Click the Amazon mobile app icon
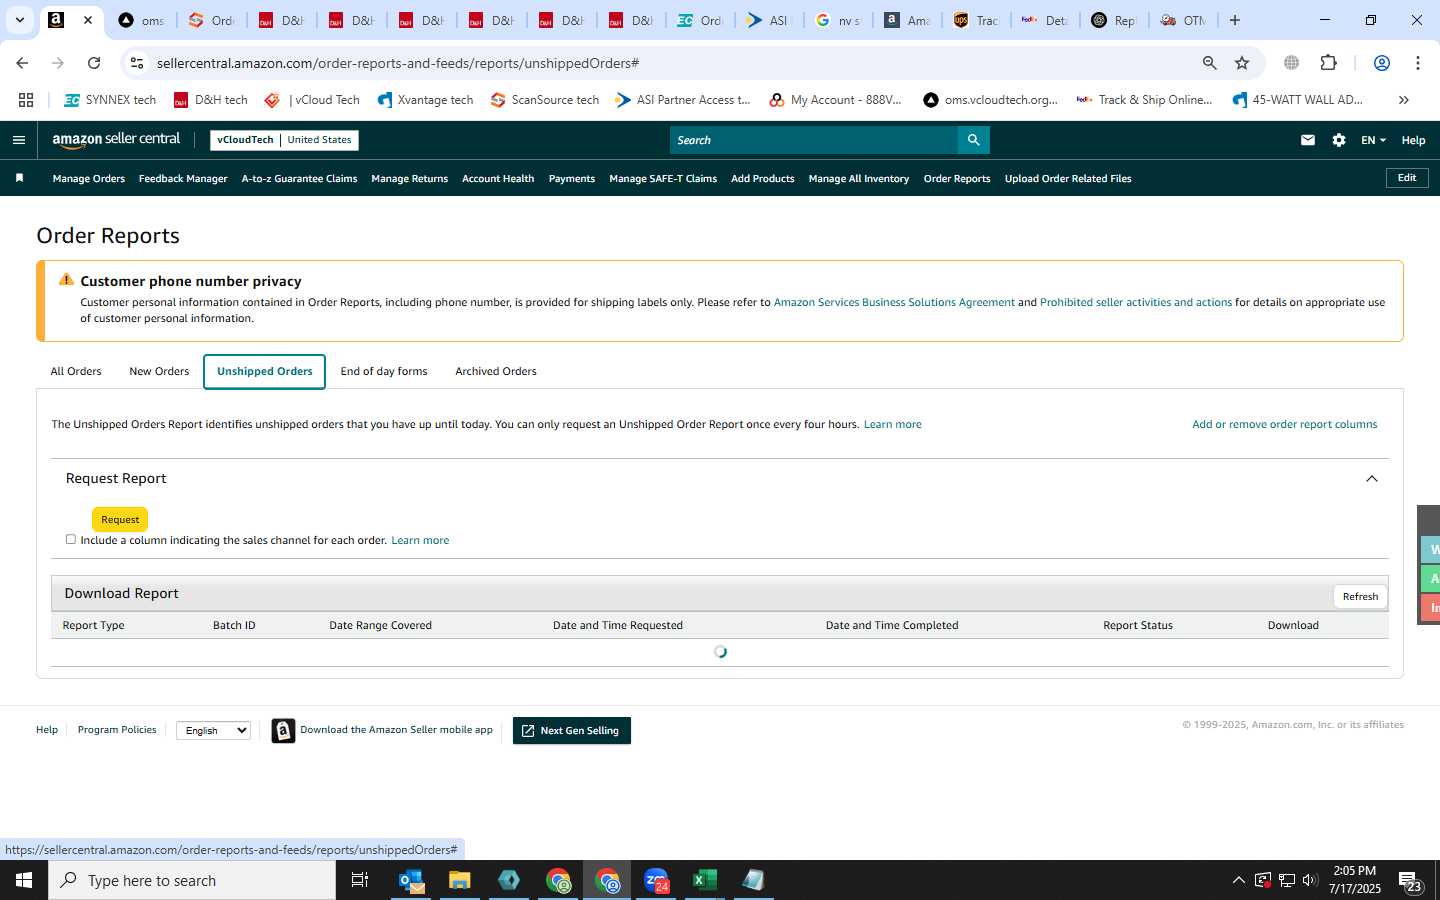This screenshot has width=1440, height=900. [283, 731]
